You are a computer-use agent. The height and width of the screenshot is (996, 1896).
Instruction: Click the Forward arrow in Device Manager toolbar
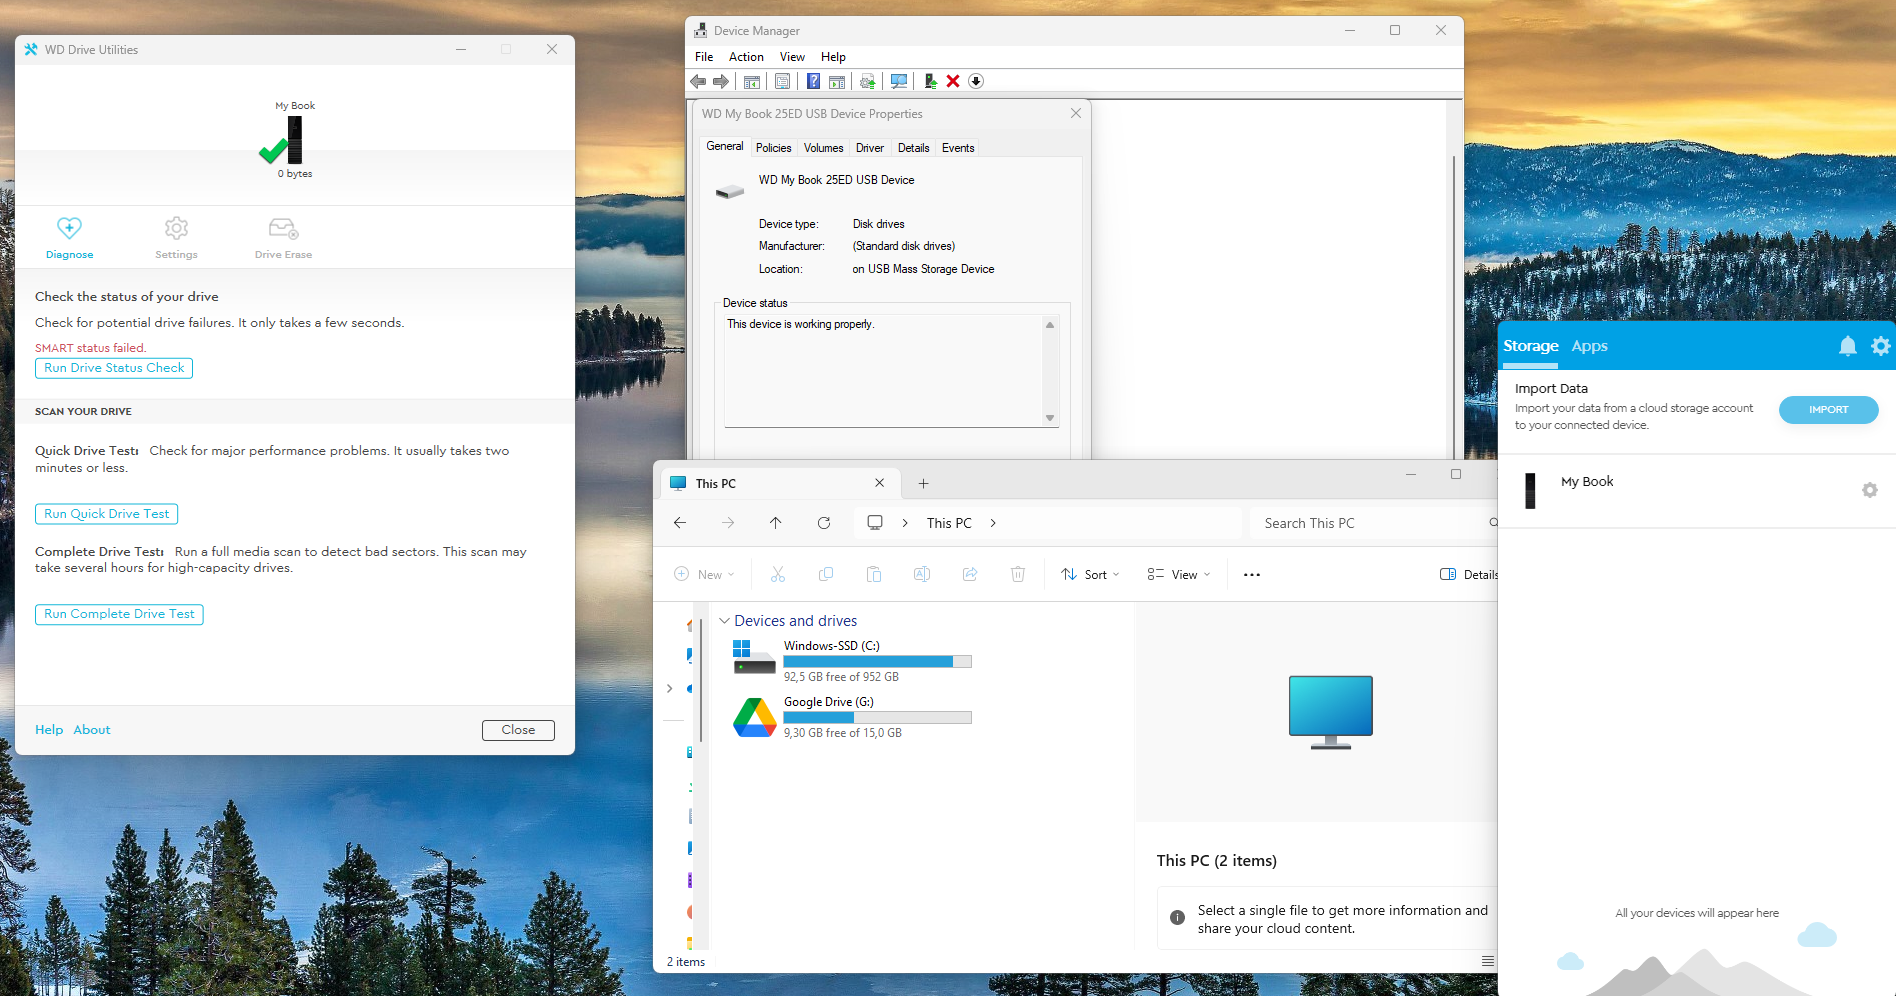(720, 81)
